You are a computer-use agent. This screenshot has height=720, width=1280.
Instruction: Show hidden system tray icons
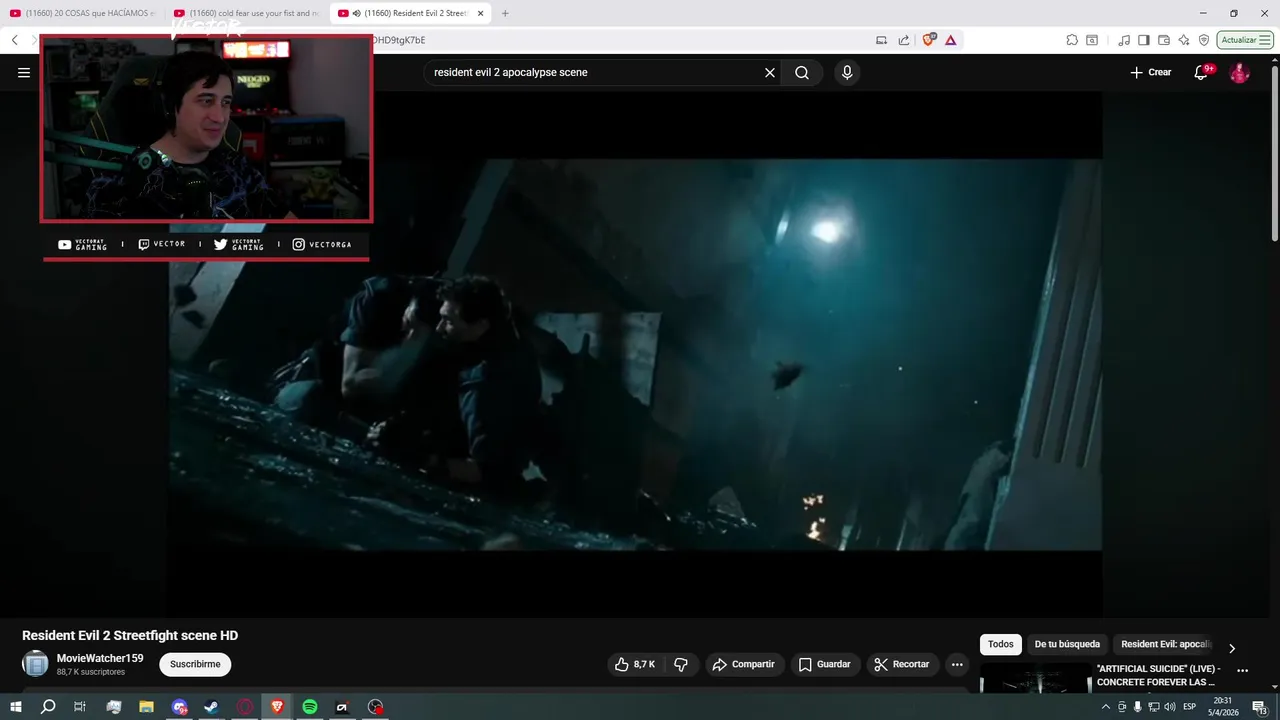point(1105,707)
